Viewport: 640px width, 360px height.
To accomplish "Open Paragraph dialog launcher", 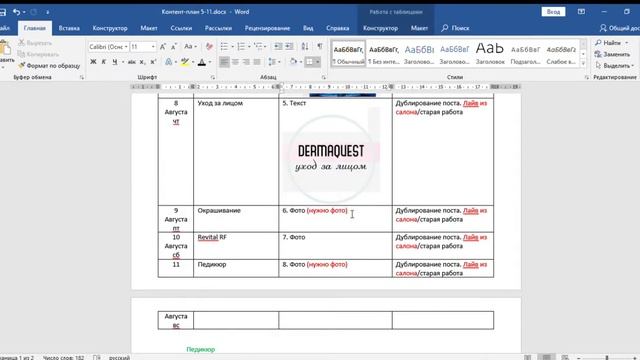I will click(324, 77).
